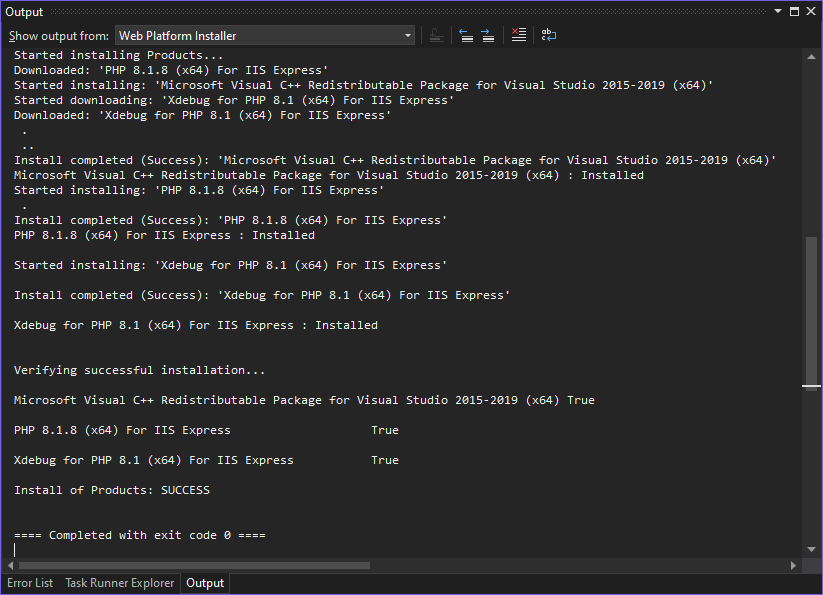The width and height of the screenshot is (823, 595).
Task: Click "Install completed (Success): 'PHP 8.1.8 (x64) For IIS Express'" line
Action: 230,220
